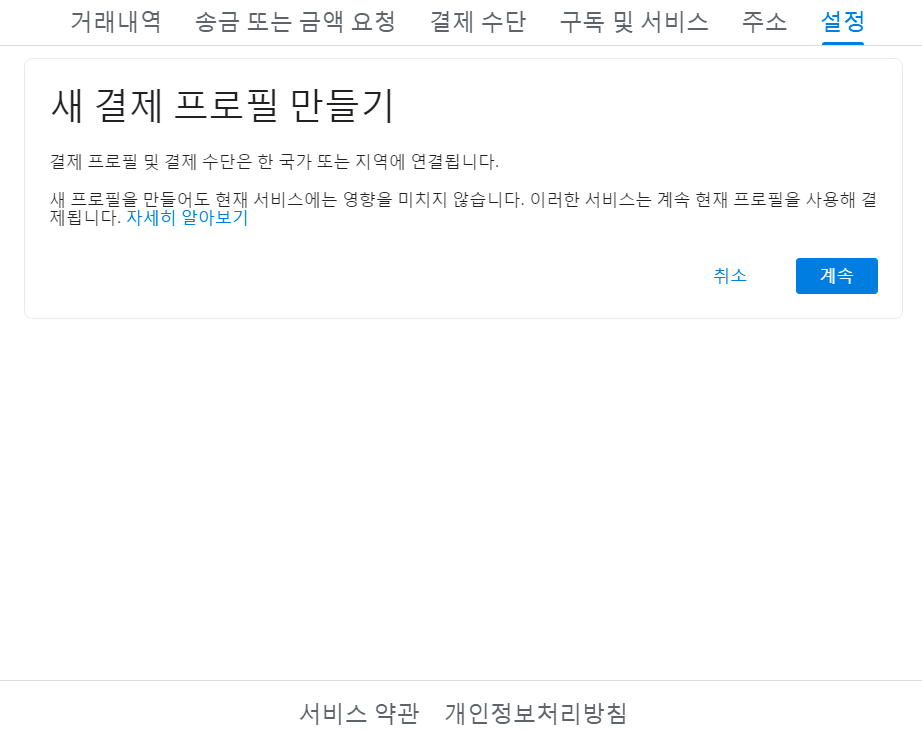922x756 pixels.
Task: Select the 설정 tab
Action: click(843, 22)
